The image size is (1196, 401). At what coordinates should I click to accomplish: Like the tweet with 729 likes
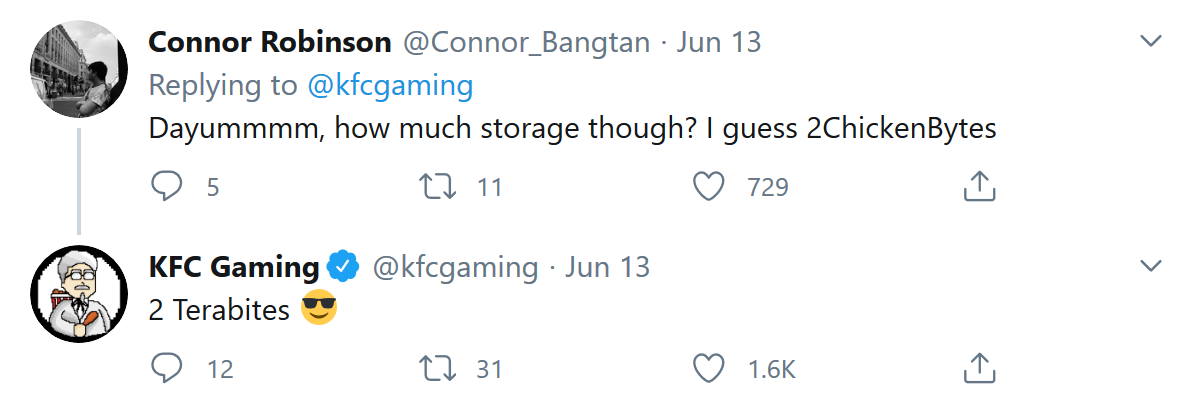point(709,186)
